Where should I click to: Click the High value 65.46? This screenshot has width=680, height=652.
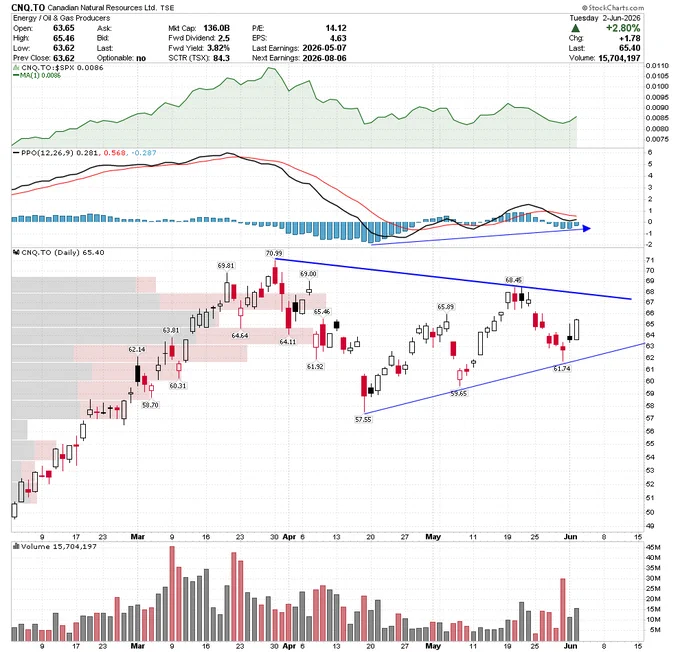[64, 38]
